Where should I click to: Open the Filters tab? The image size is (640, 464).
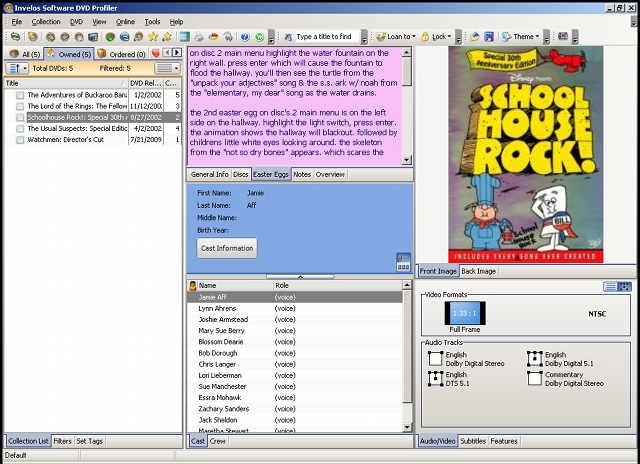[x=62, y=441]
